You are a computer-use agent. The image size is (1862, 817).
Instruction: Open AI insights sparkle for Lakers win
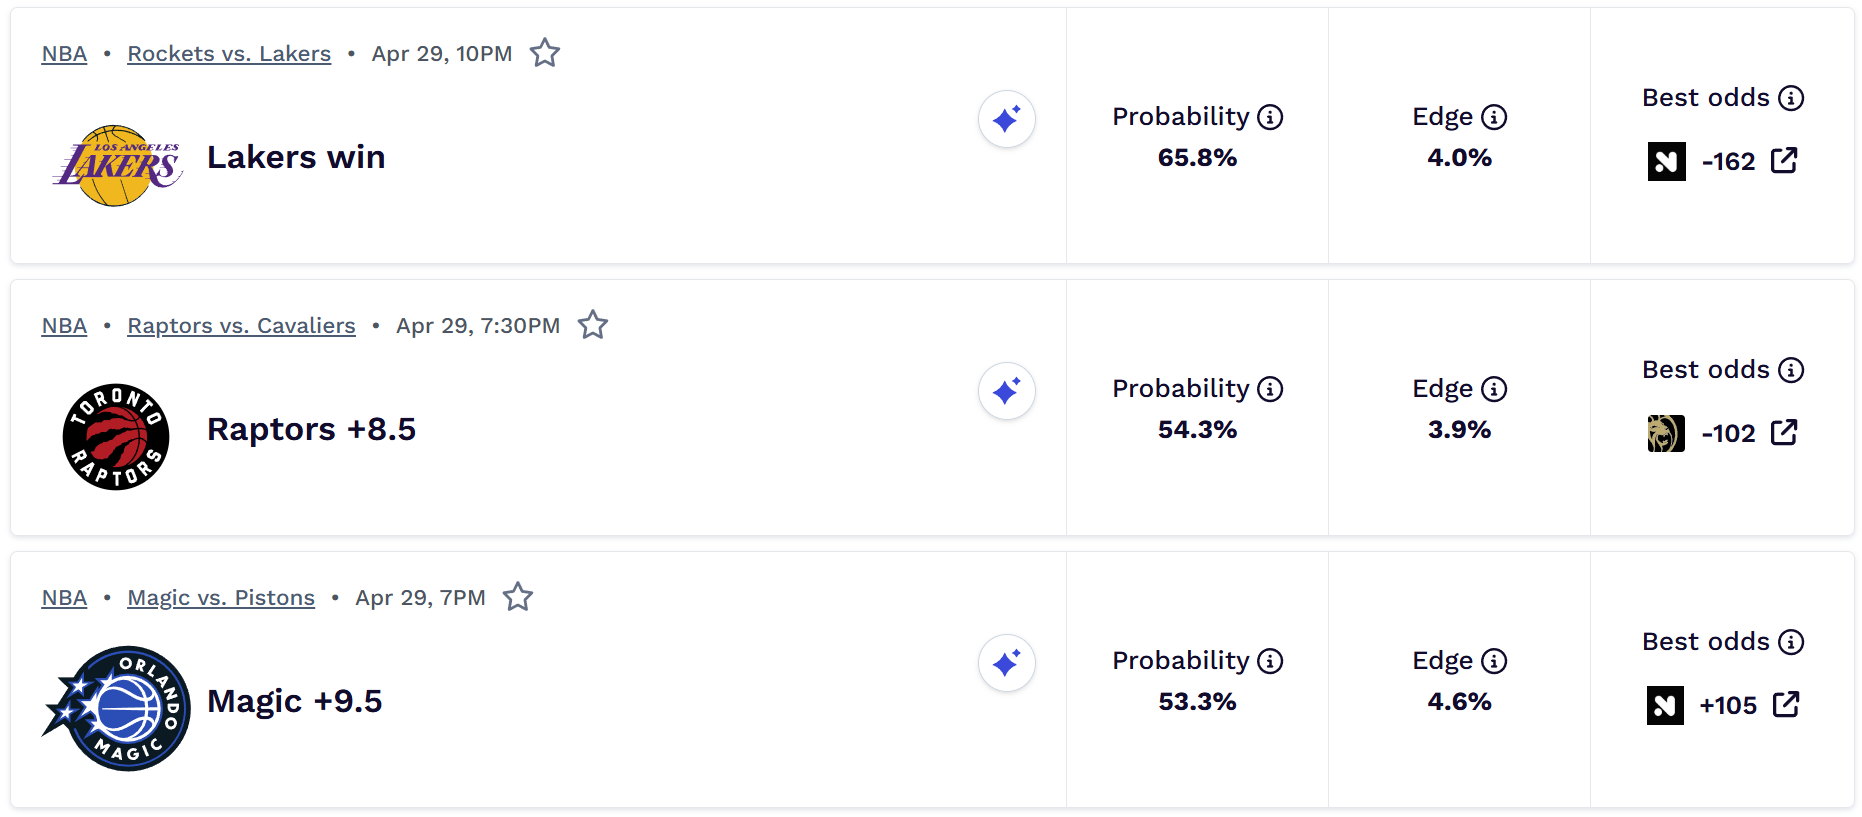pos(1006,119)
